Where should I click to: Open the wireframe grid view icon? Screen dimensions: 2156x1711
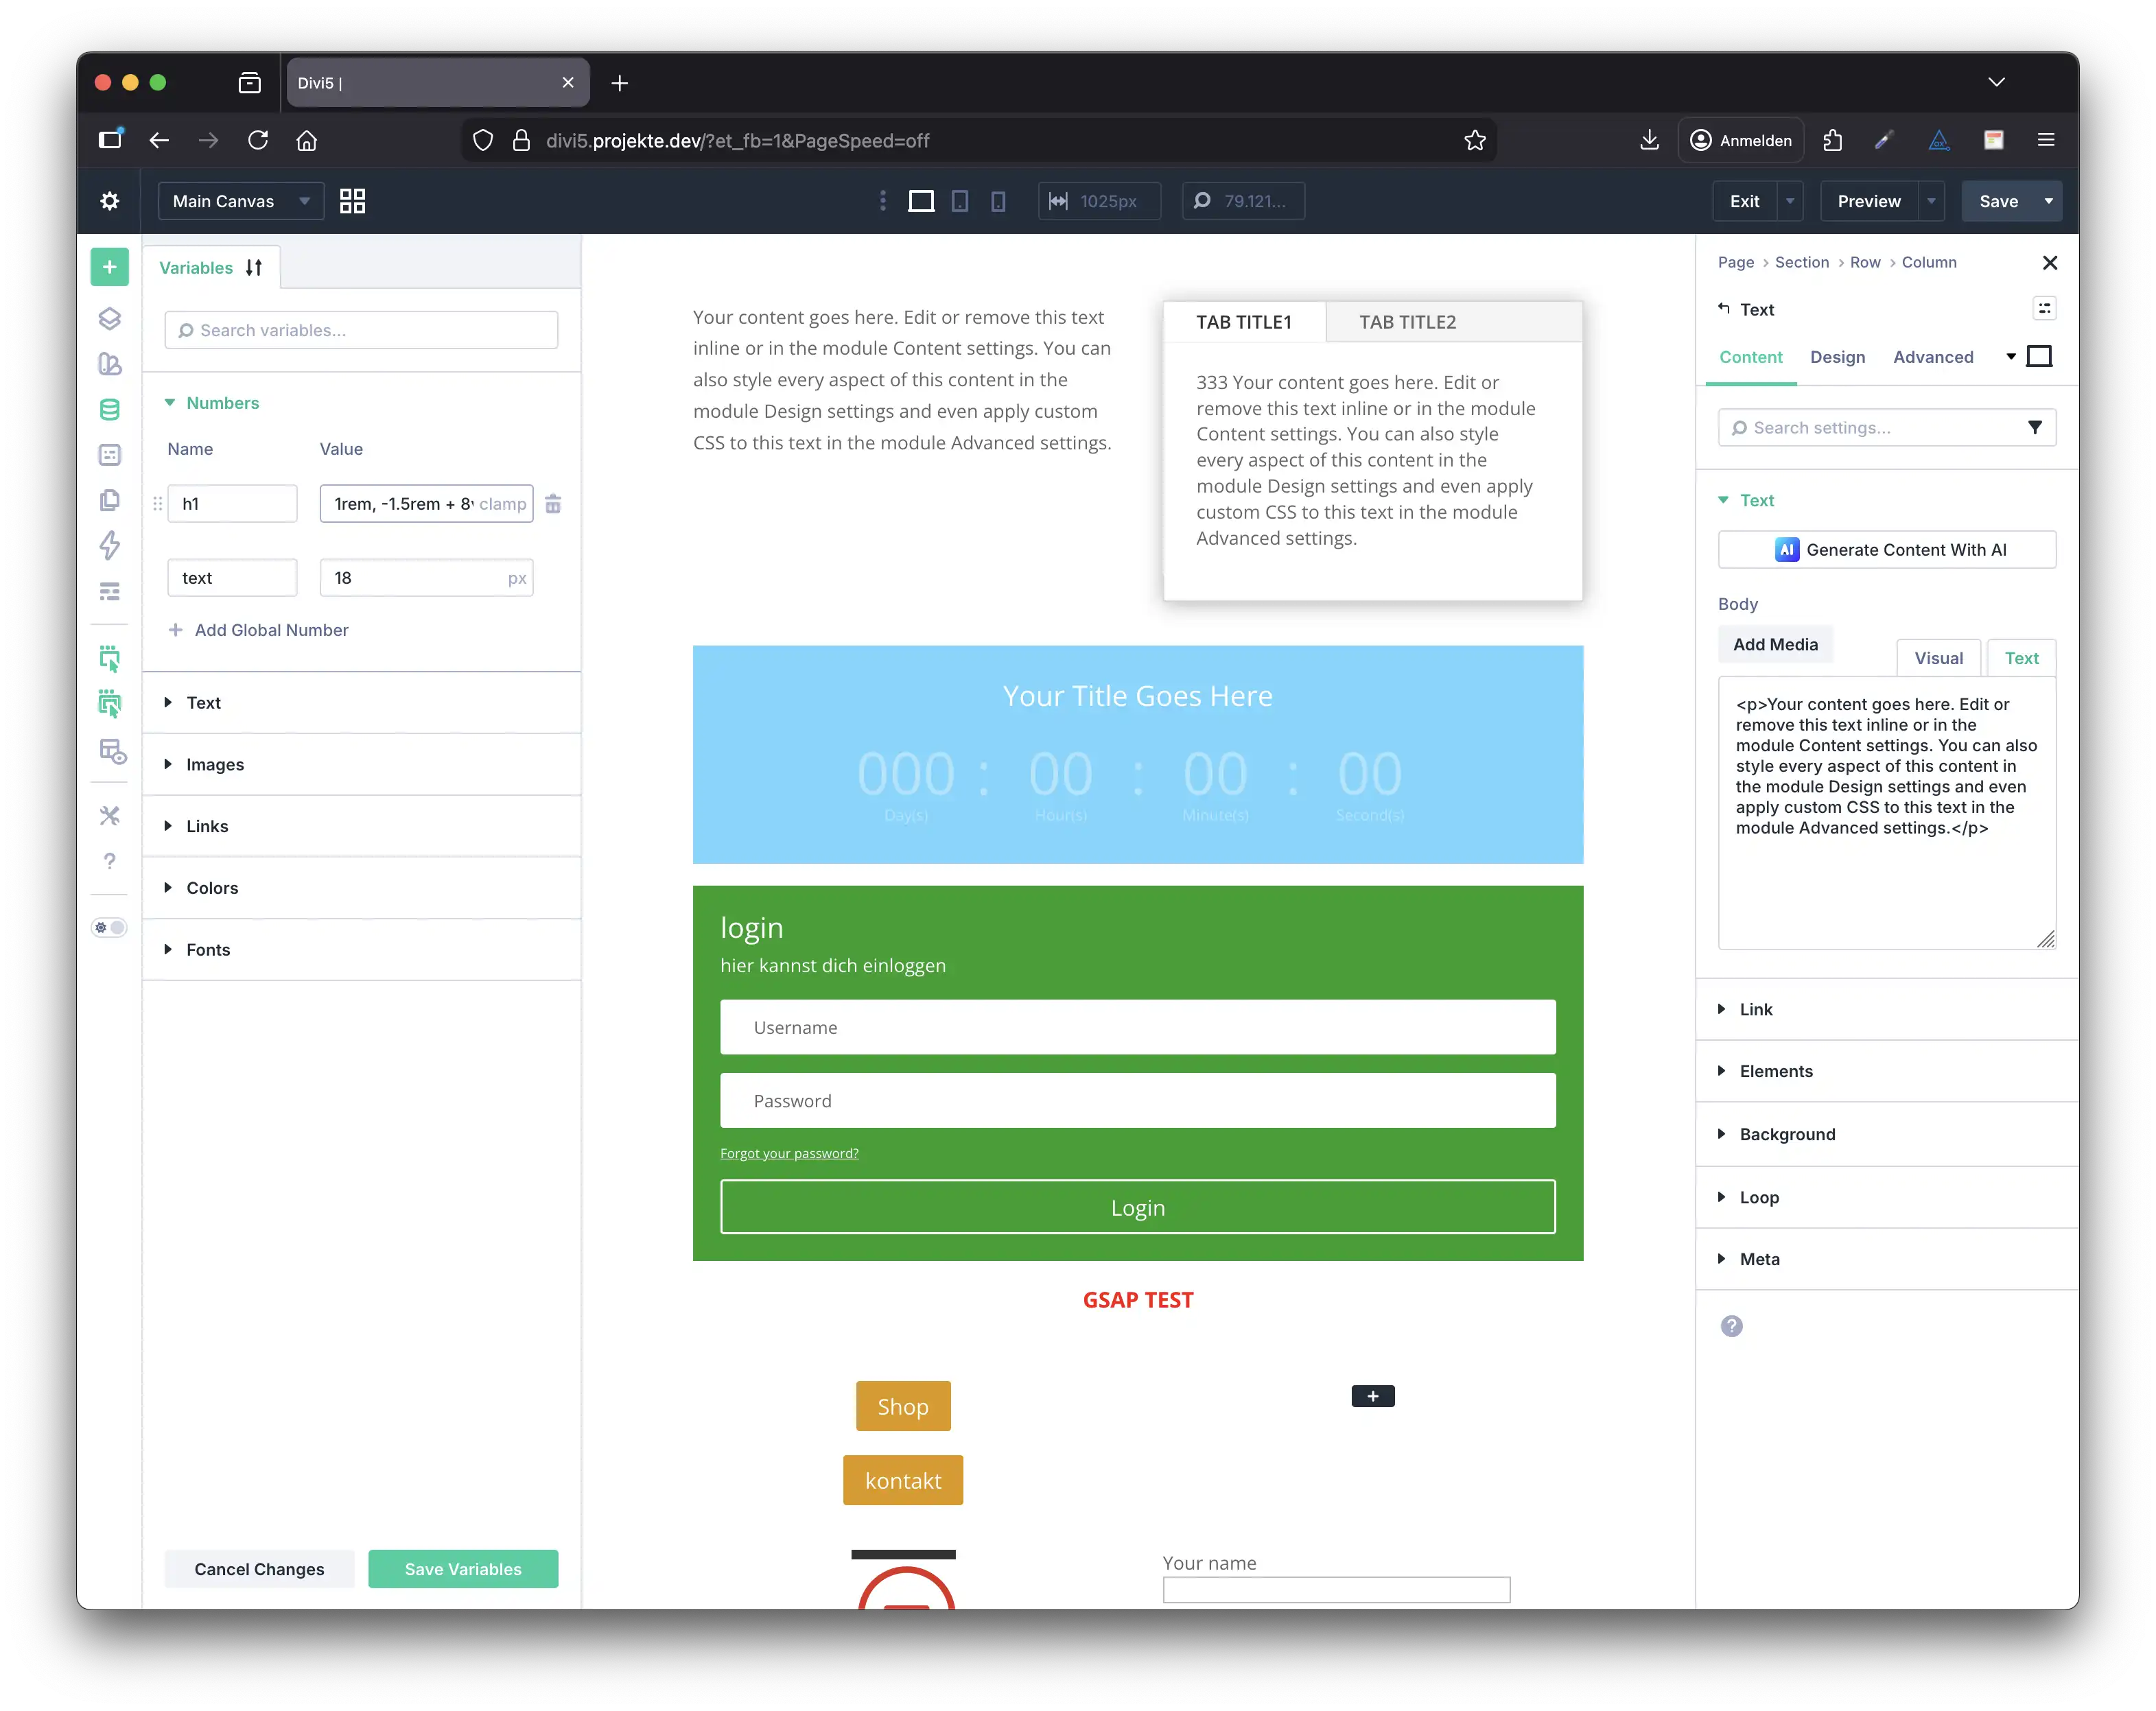click(x=352, y=201)
